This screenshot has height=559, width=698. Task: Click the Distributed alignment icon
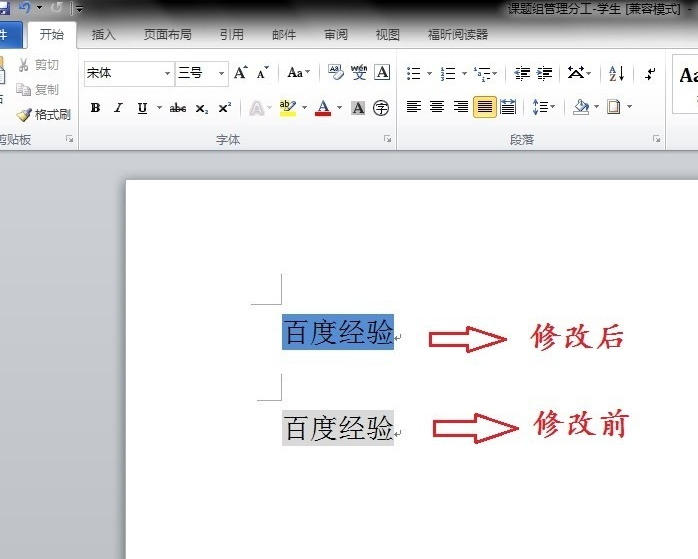pos(507,107)
